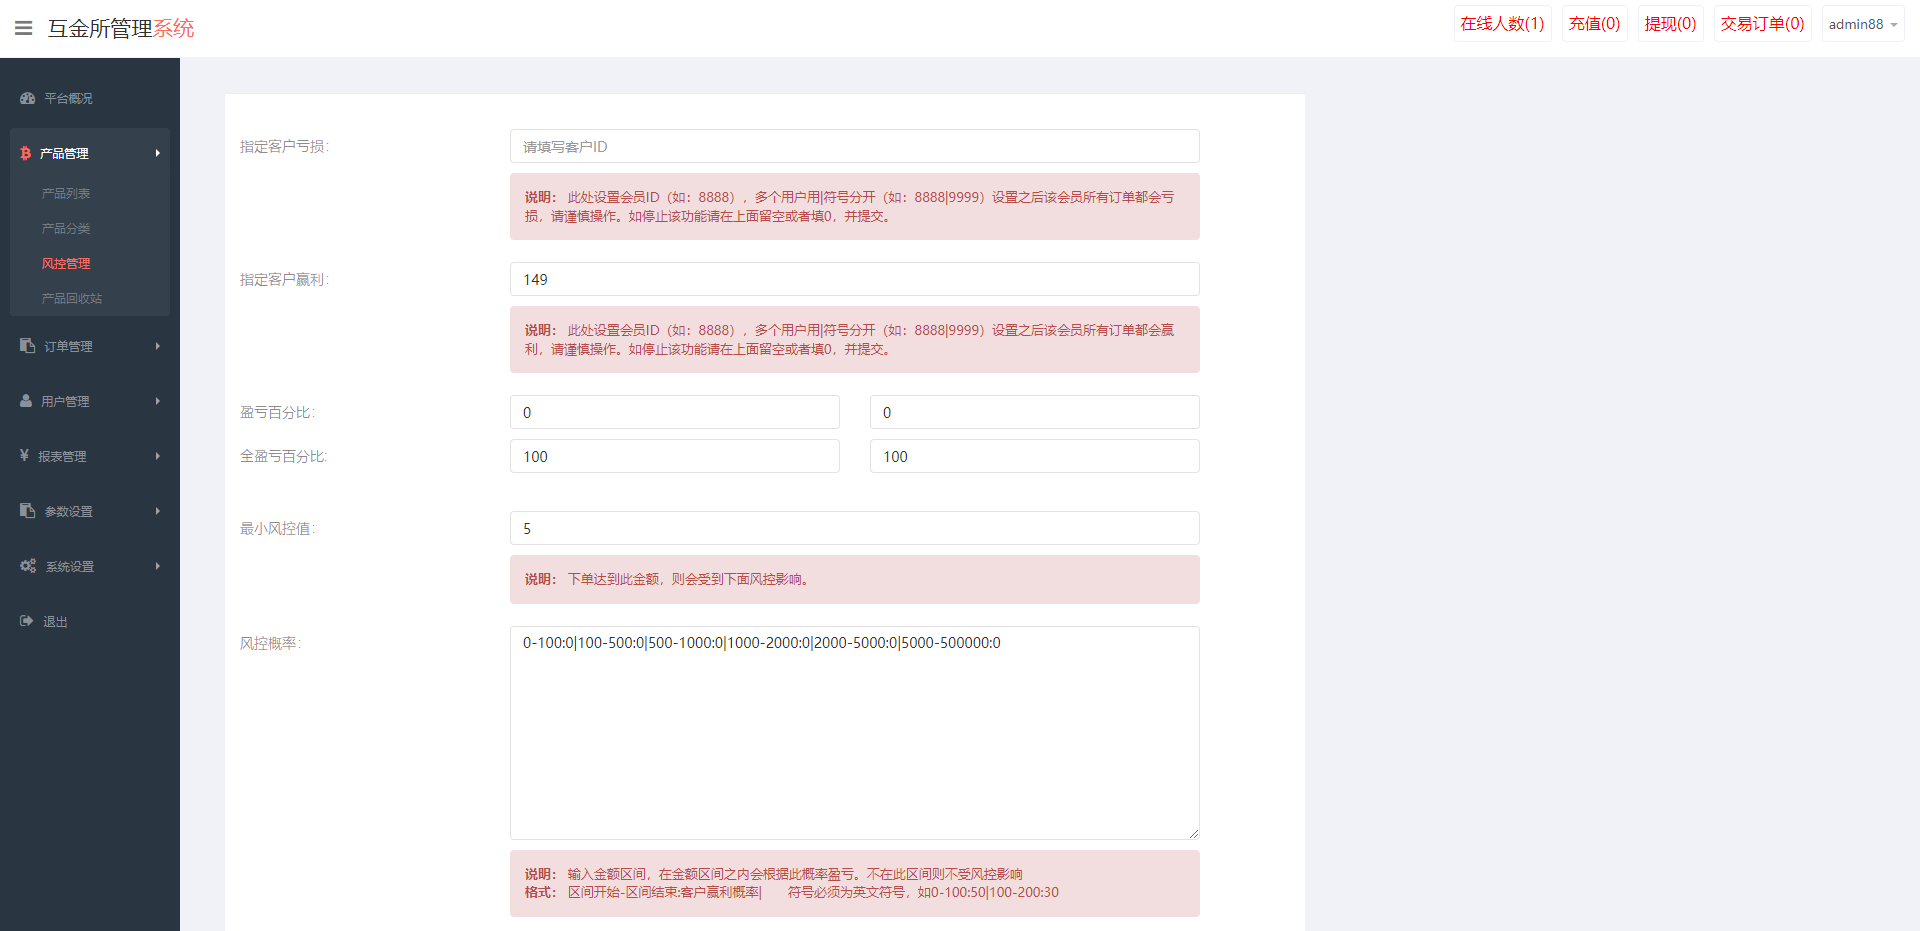Image resolution: width=1920 pixels, height=931 pixels.
Task: Open 平台概况 in the sidebar
Action: (68, 98)
